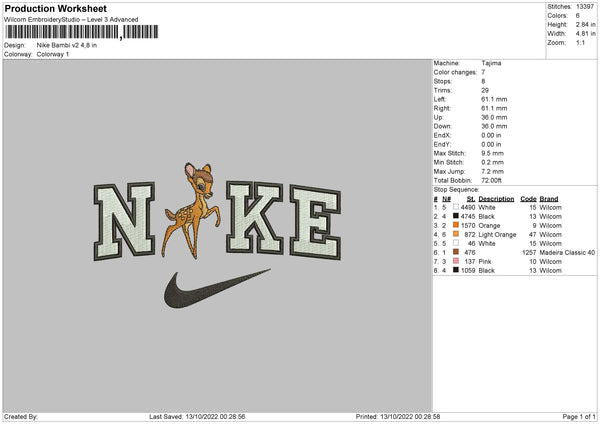Click the Up measurement 36.0 mm
The height and width of the screenshot is (424, 600).
(494, 117)
